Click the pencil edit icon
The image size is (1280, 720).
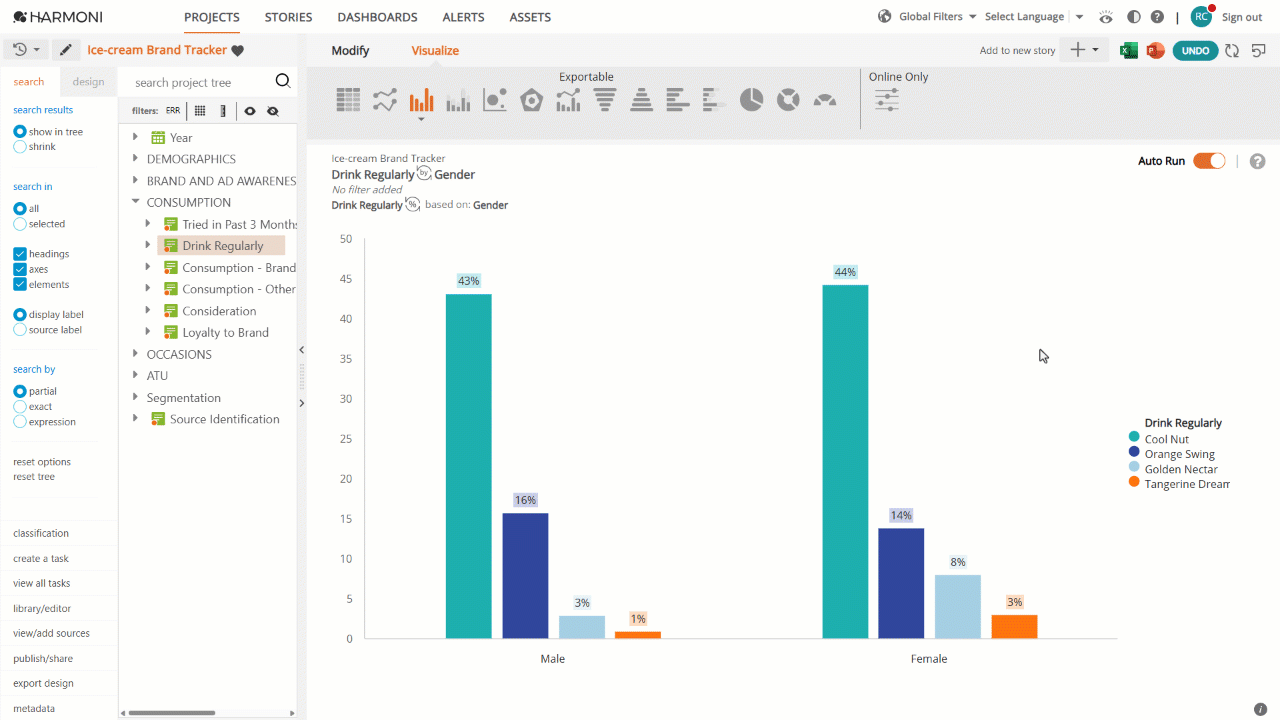coord(66,50)
